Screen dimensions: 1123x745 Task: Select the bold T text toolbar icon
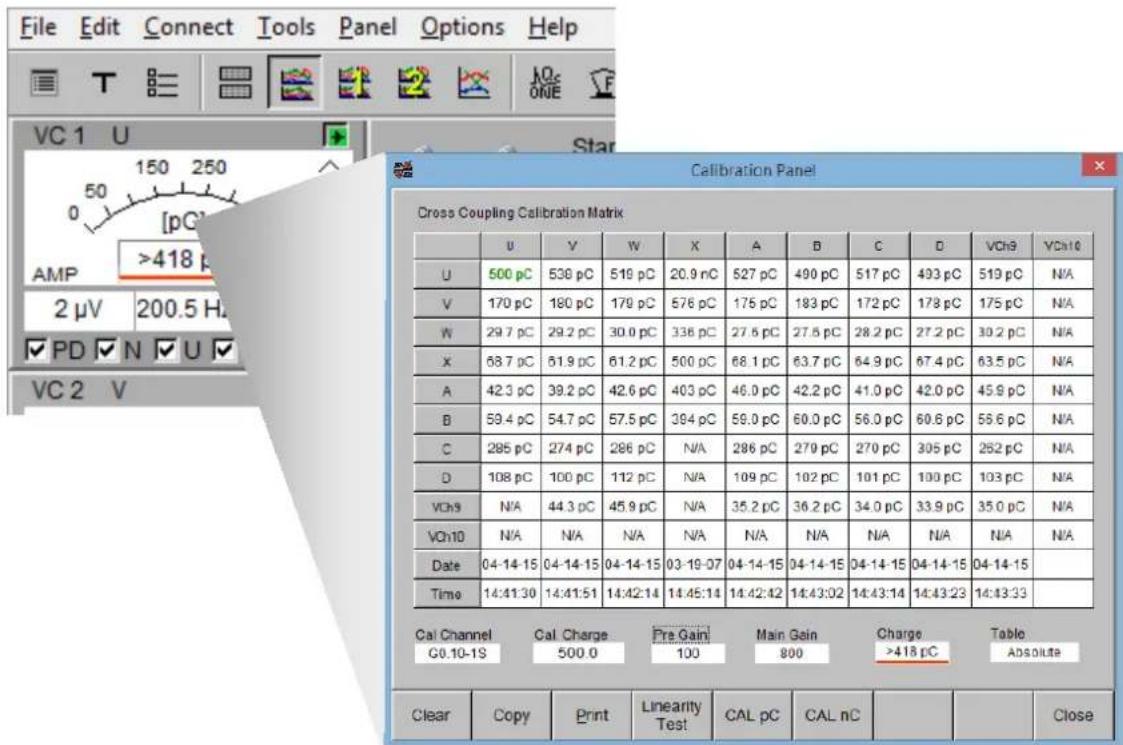coord(104,83)
